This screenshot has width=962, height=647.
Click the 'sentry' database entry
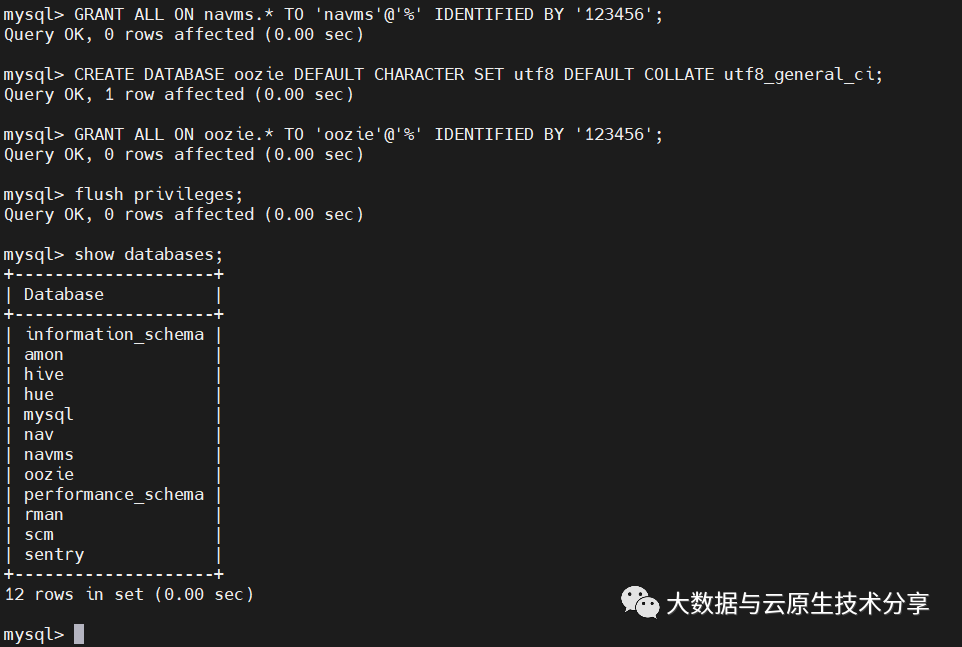[x=54, y=555]
